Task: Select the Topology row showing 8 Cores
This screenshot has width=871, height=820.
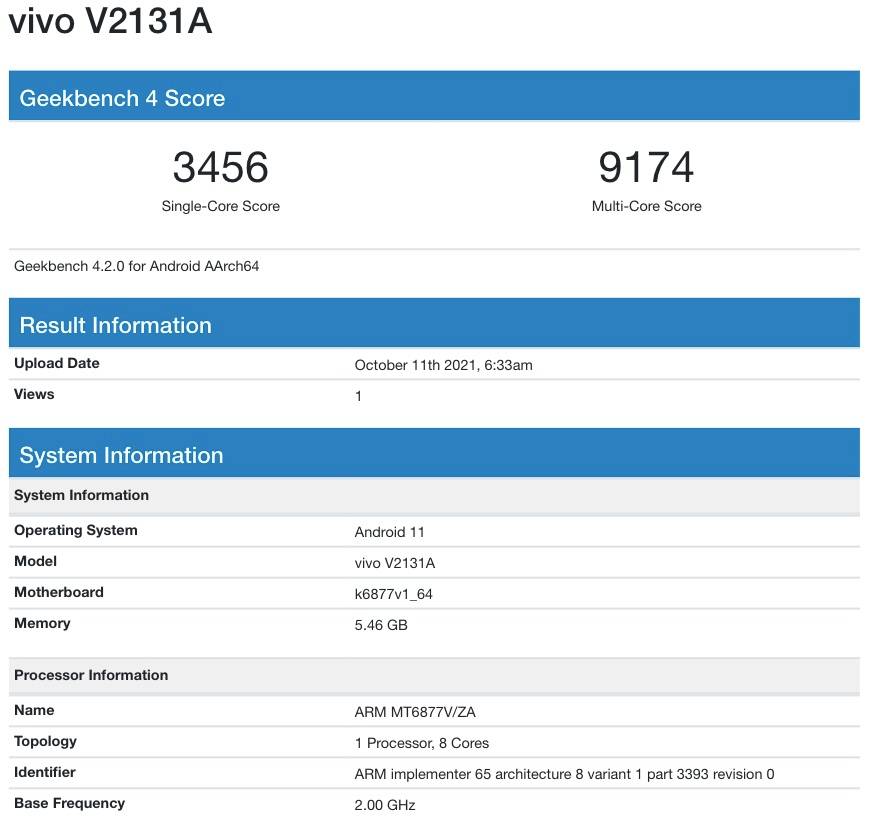Action: tap(419, 742)
